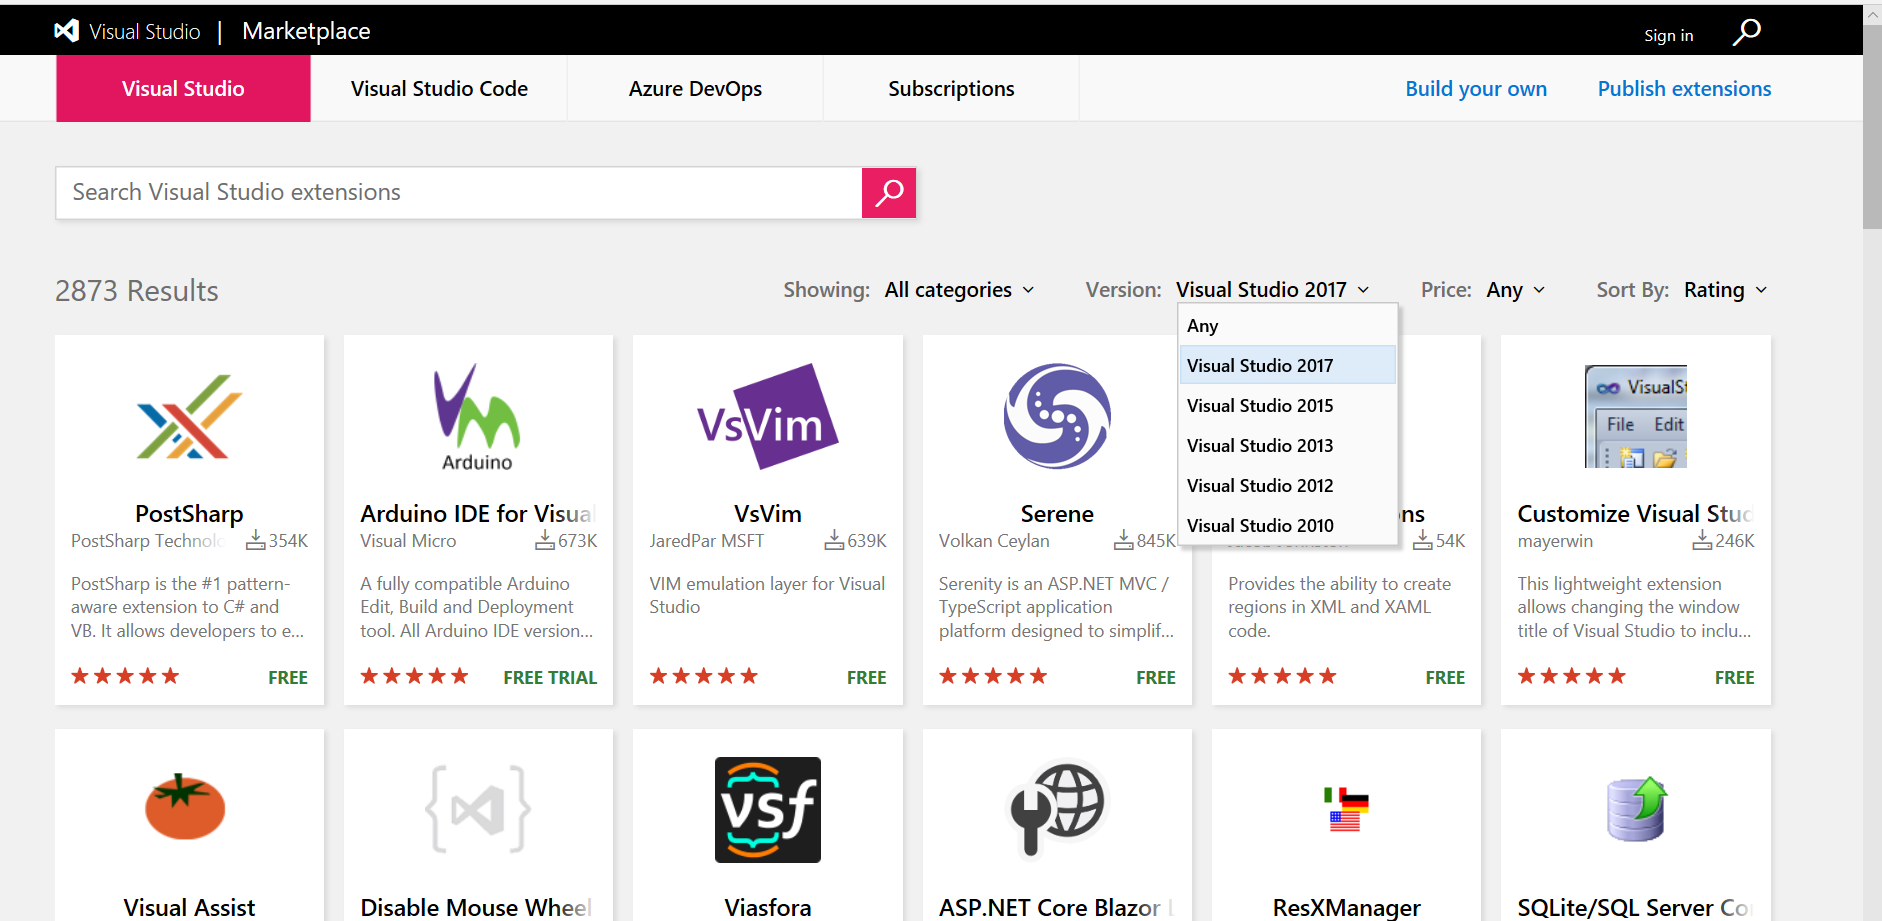Image resolution: width=1882 pixels, height=921 pixels.
Task: Click the Visual Micro publisher name
Action: coord(408,541)
